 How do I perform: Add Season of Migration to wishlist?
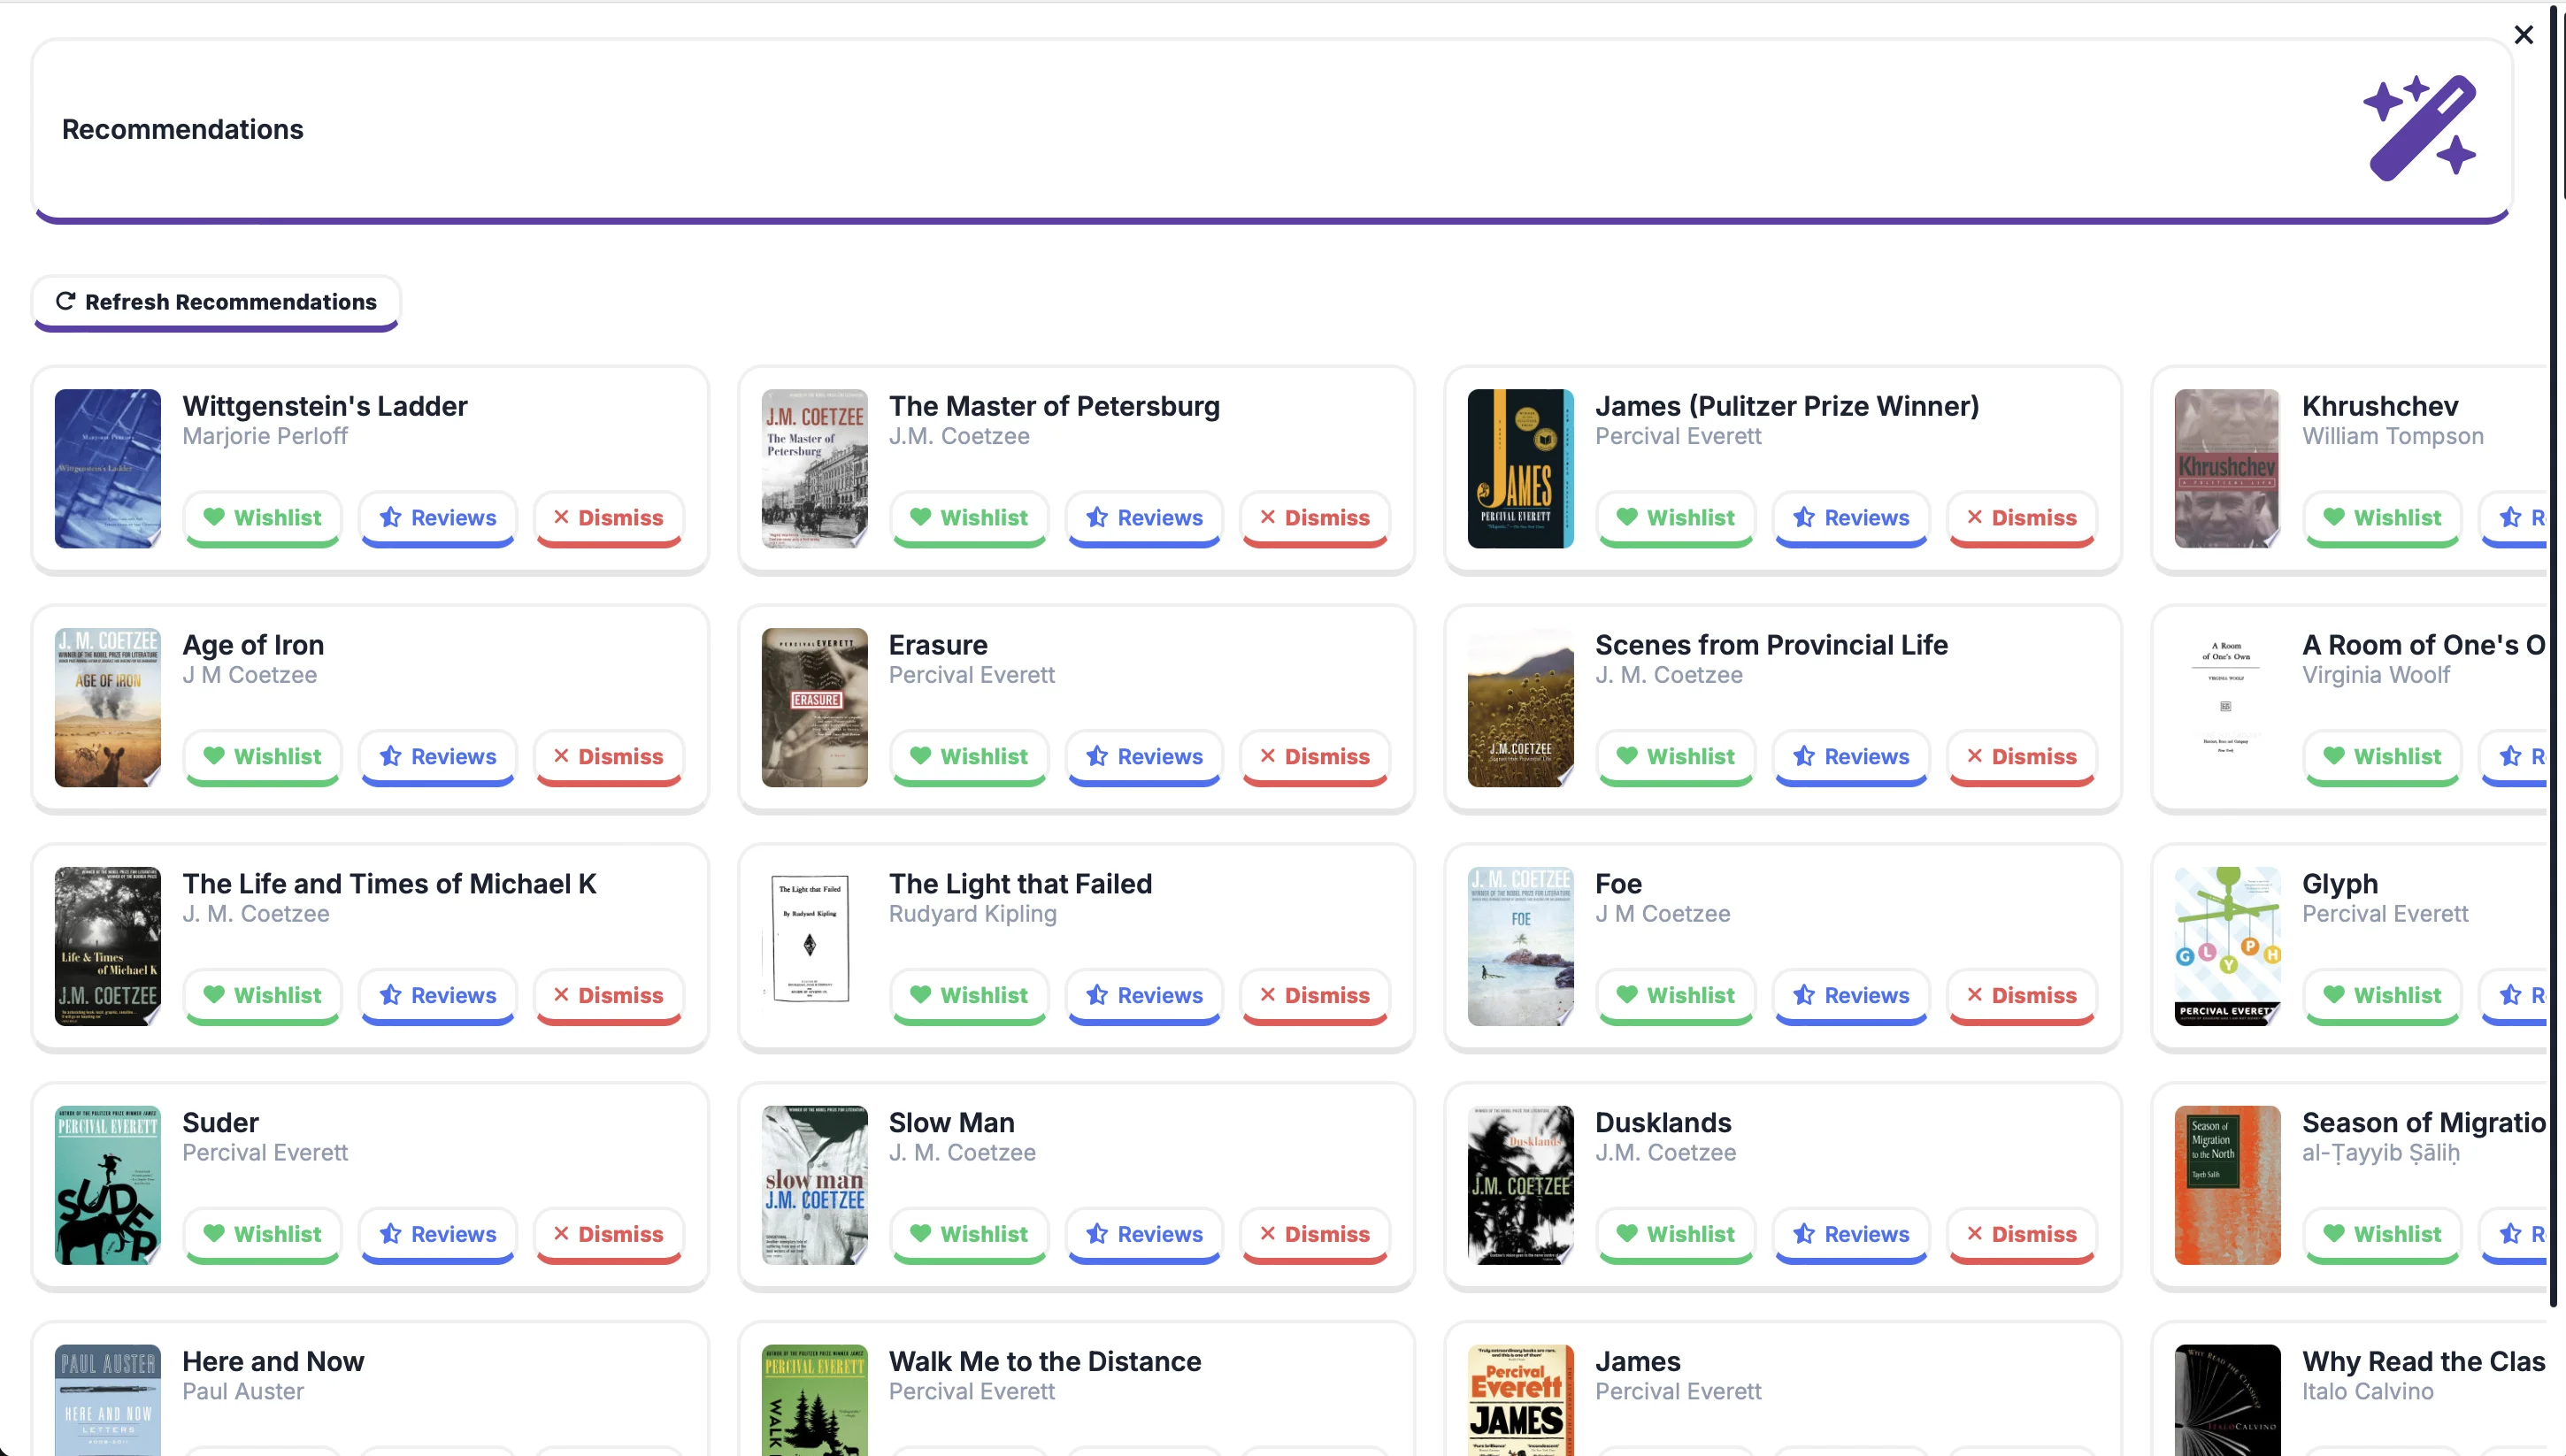2381,1234
